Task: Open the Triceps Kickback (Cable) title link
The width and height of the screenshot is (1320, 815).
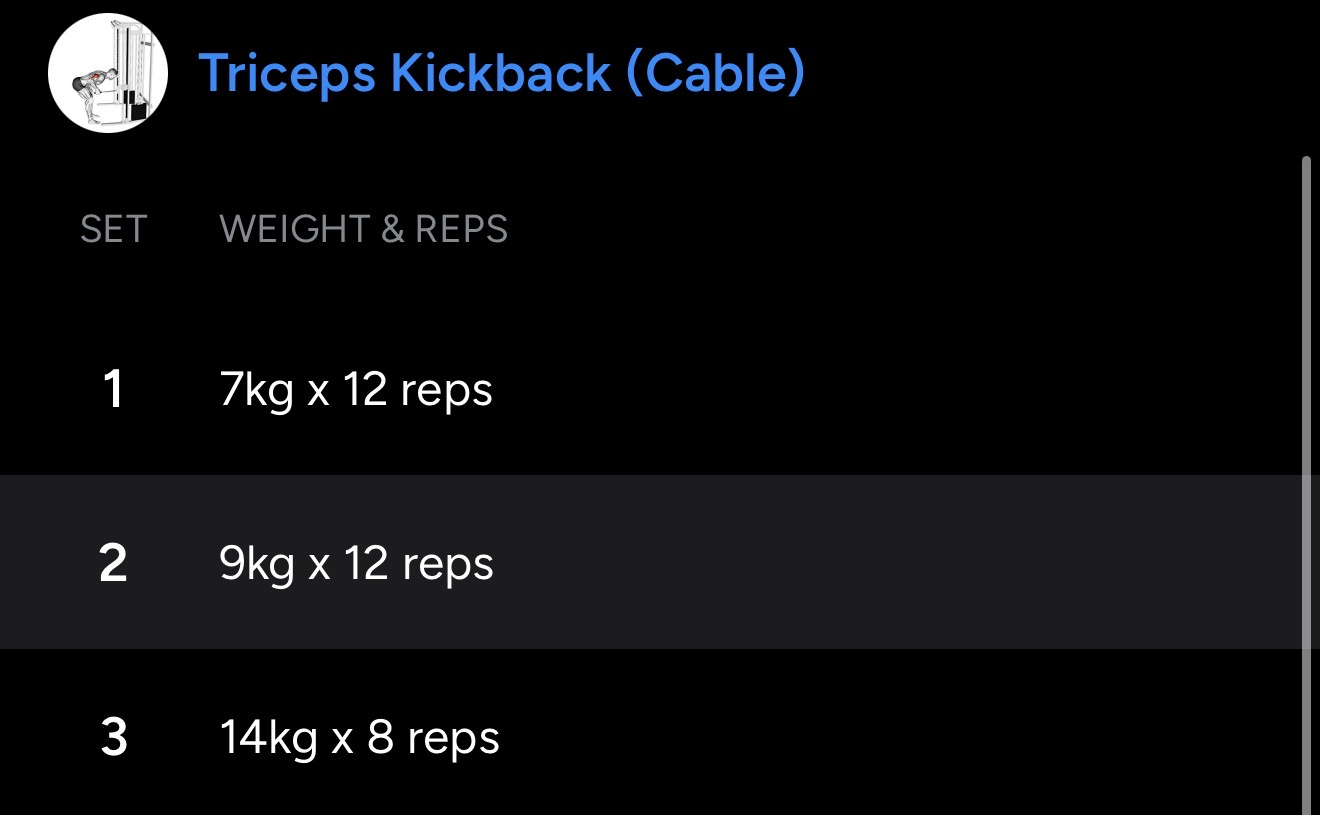Action: [x=501, y=73]
